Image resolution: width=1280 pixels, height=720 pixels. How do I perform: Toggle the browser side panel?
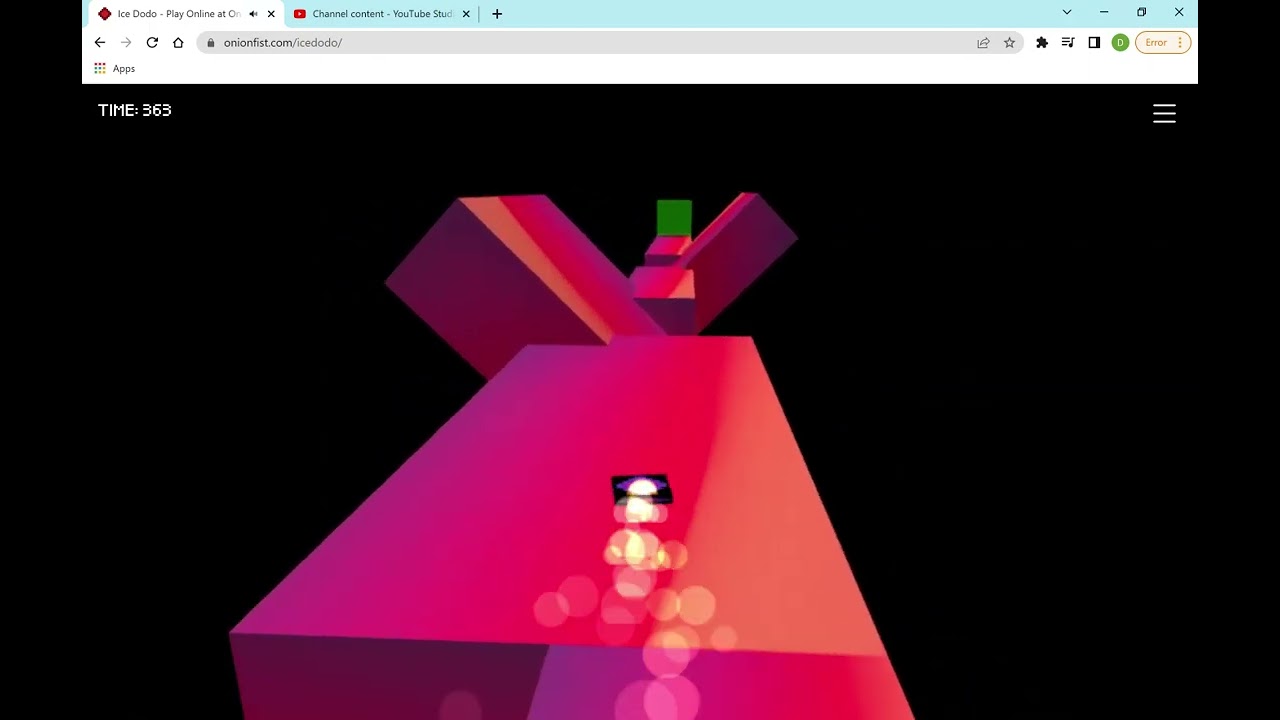(1094, 43)
